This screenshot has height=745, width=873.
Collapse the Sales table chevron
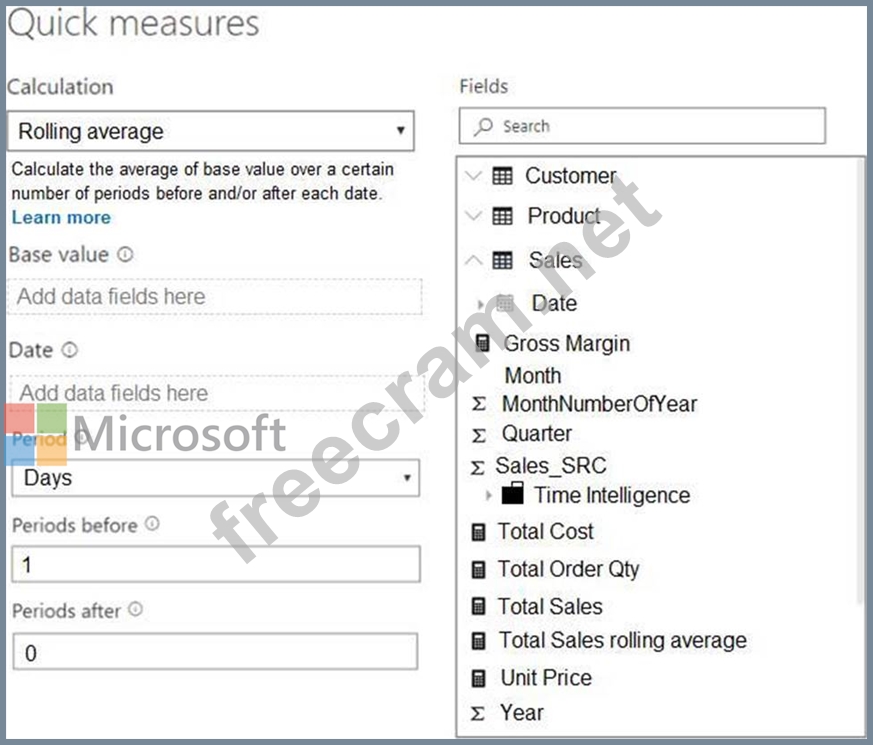474,260
